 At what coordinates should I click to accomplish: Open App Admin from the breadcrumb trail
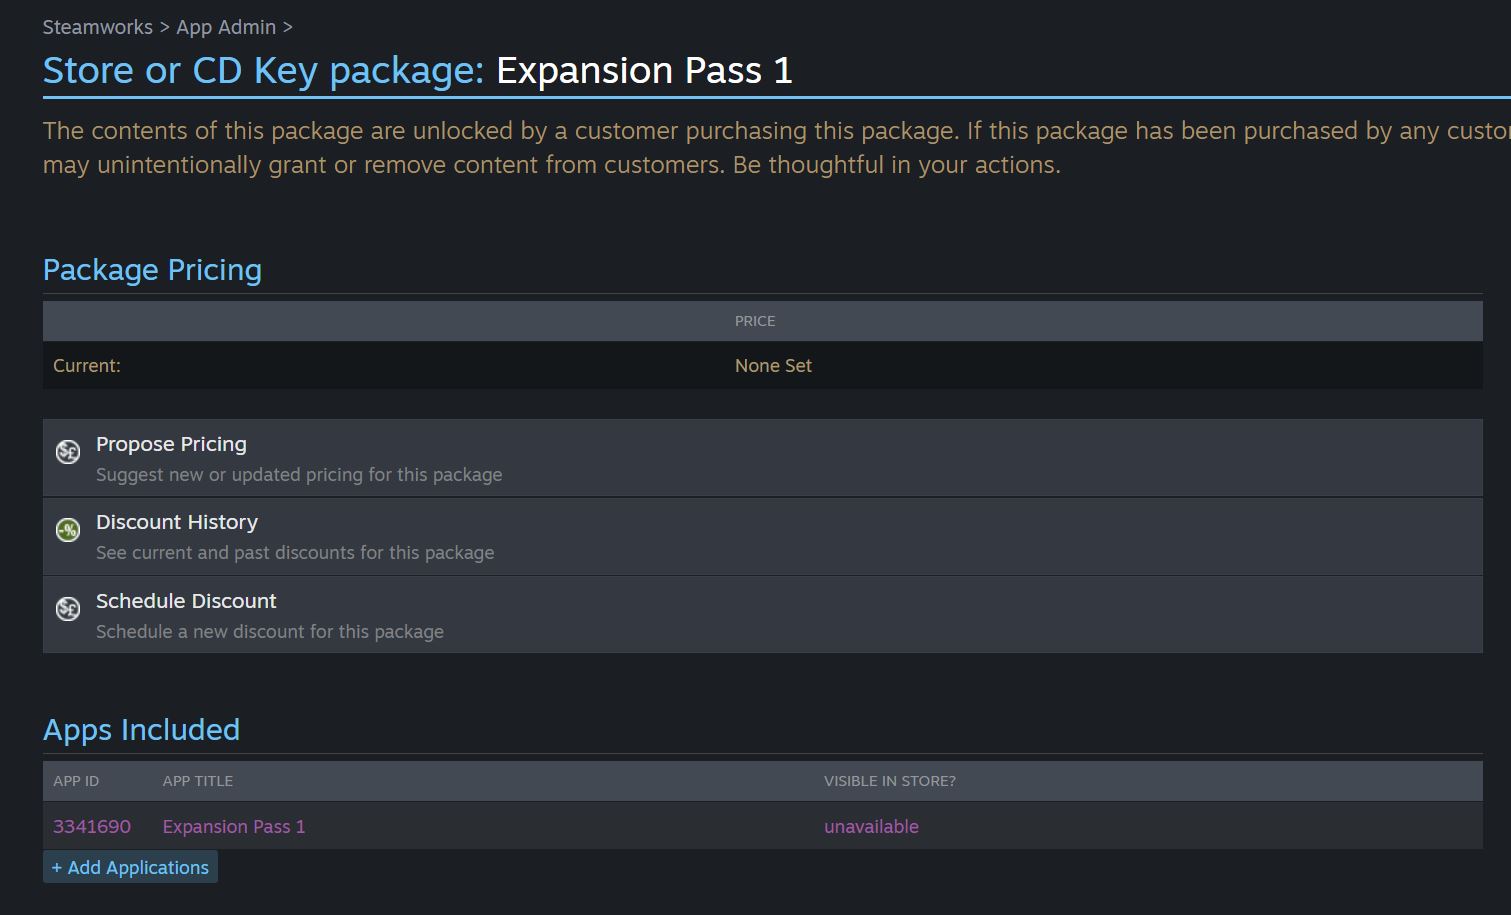click(x=226, y=27)
